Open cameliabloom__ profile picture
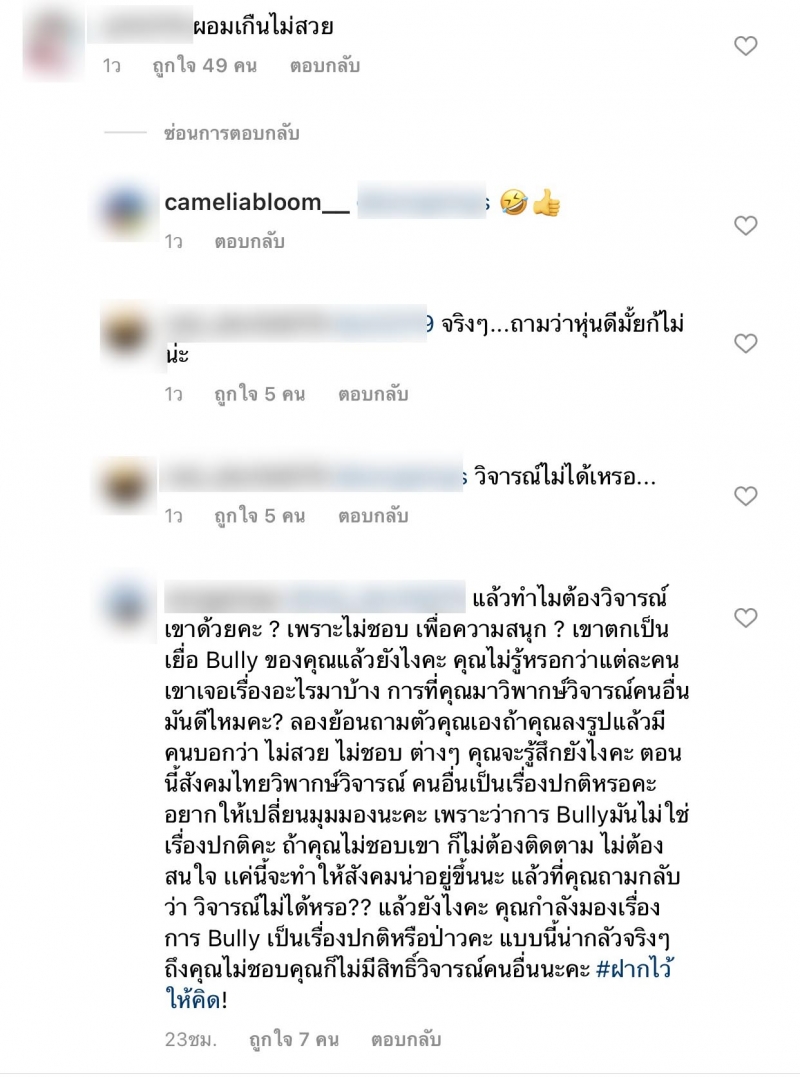800x1077 pixels. coord(127,212)
